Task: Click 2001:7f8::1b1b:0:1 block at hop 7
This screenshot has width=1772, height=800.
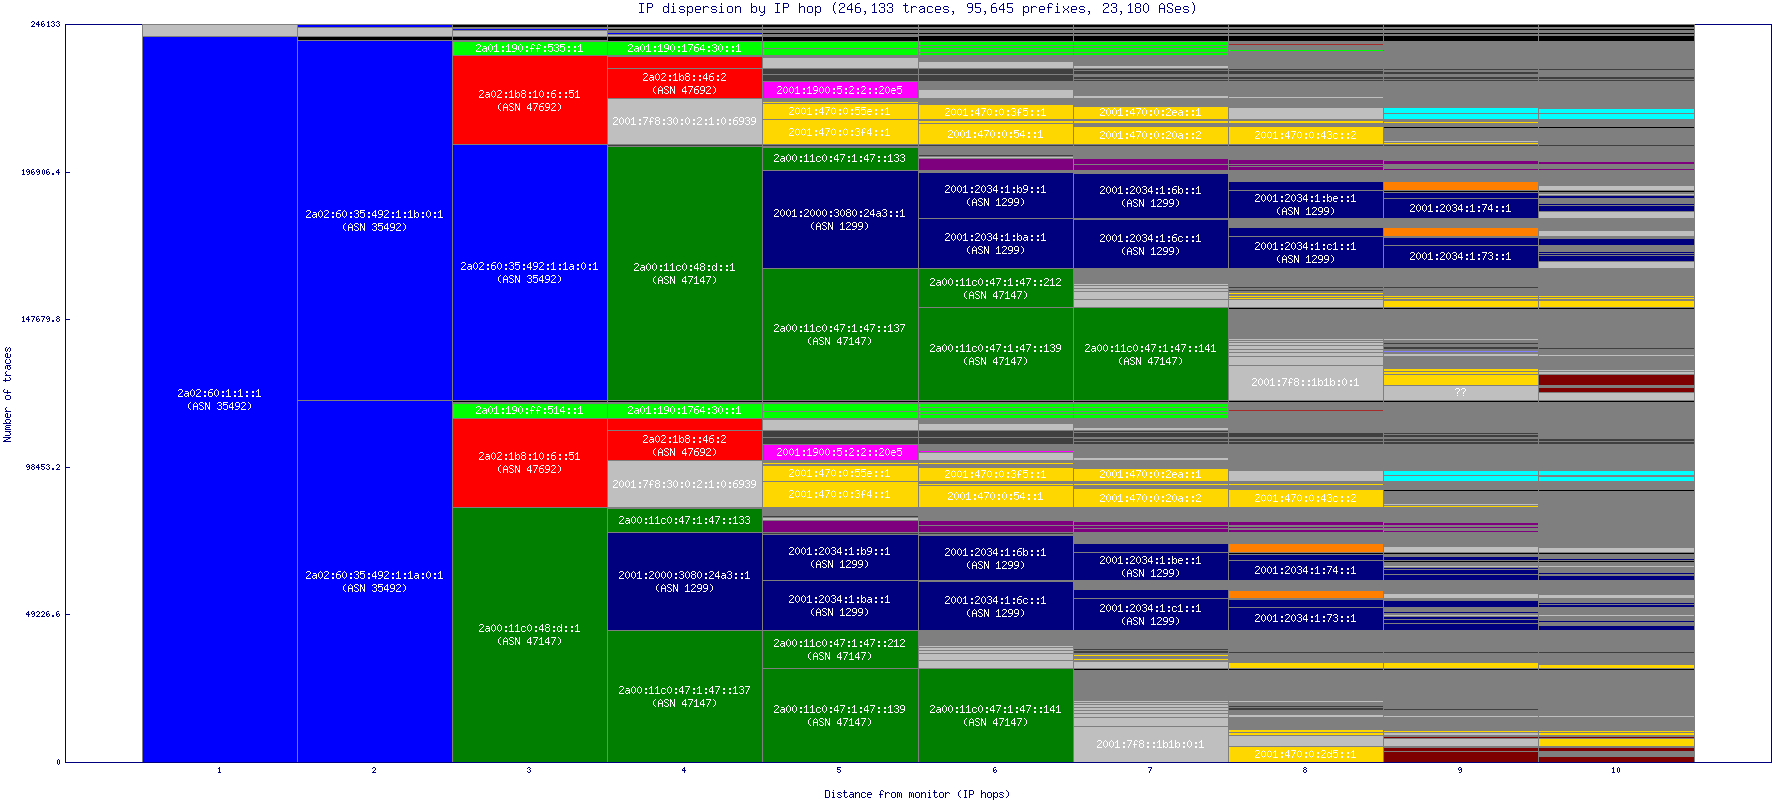Action: click(x=1150, y=744)
